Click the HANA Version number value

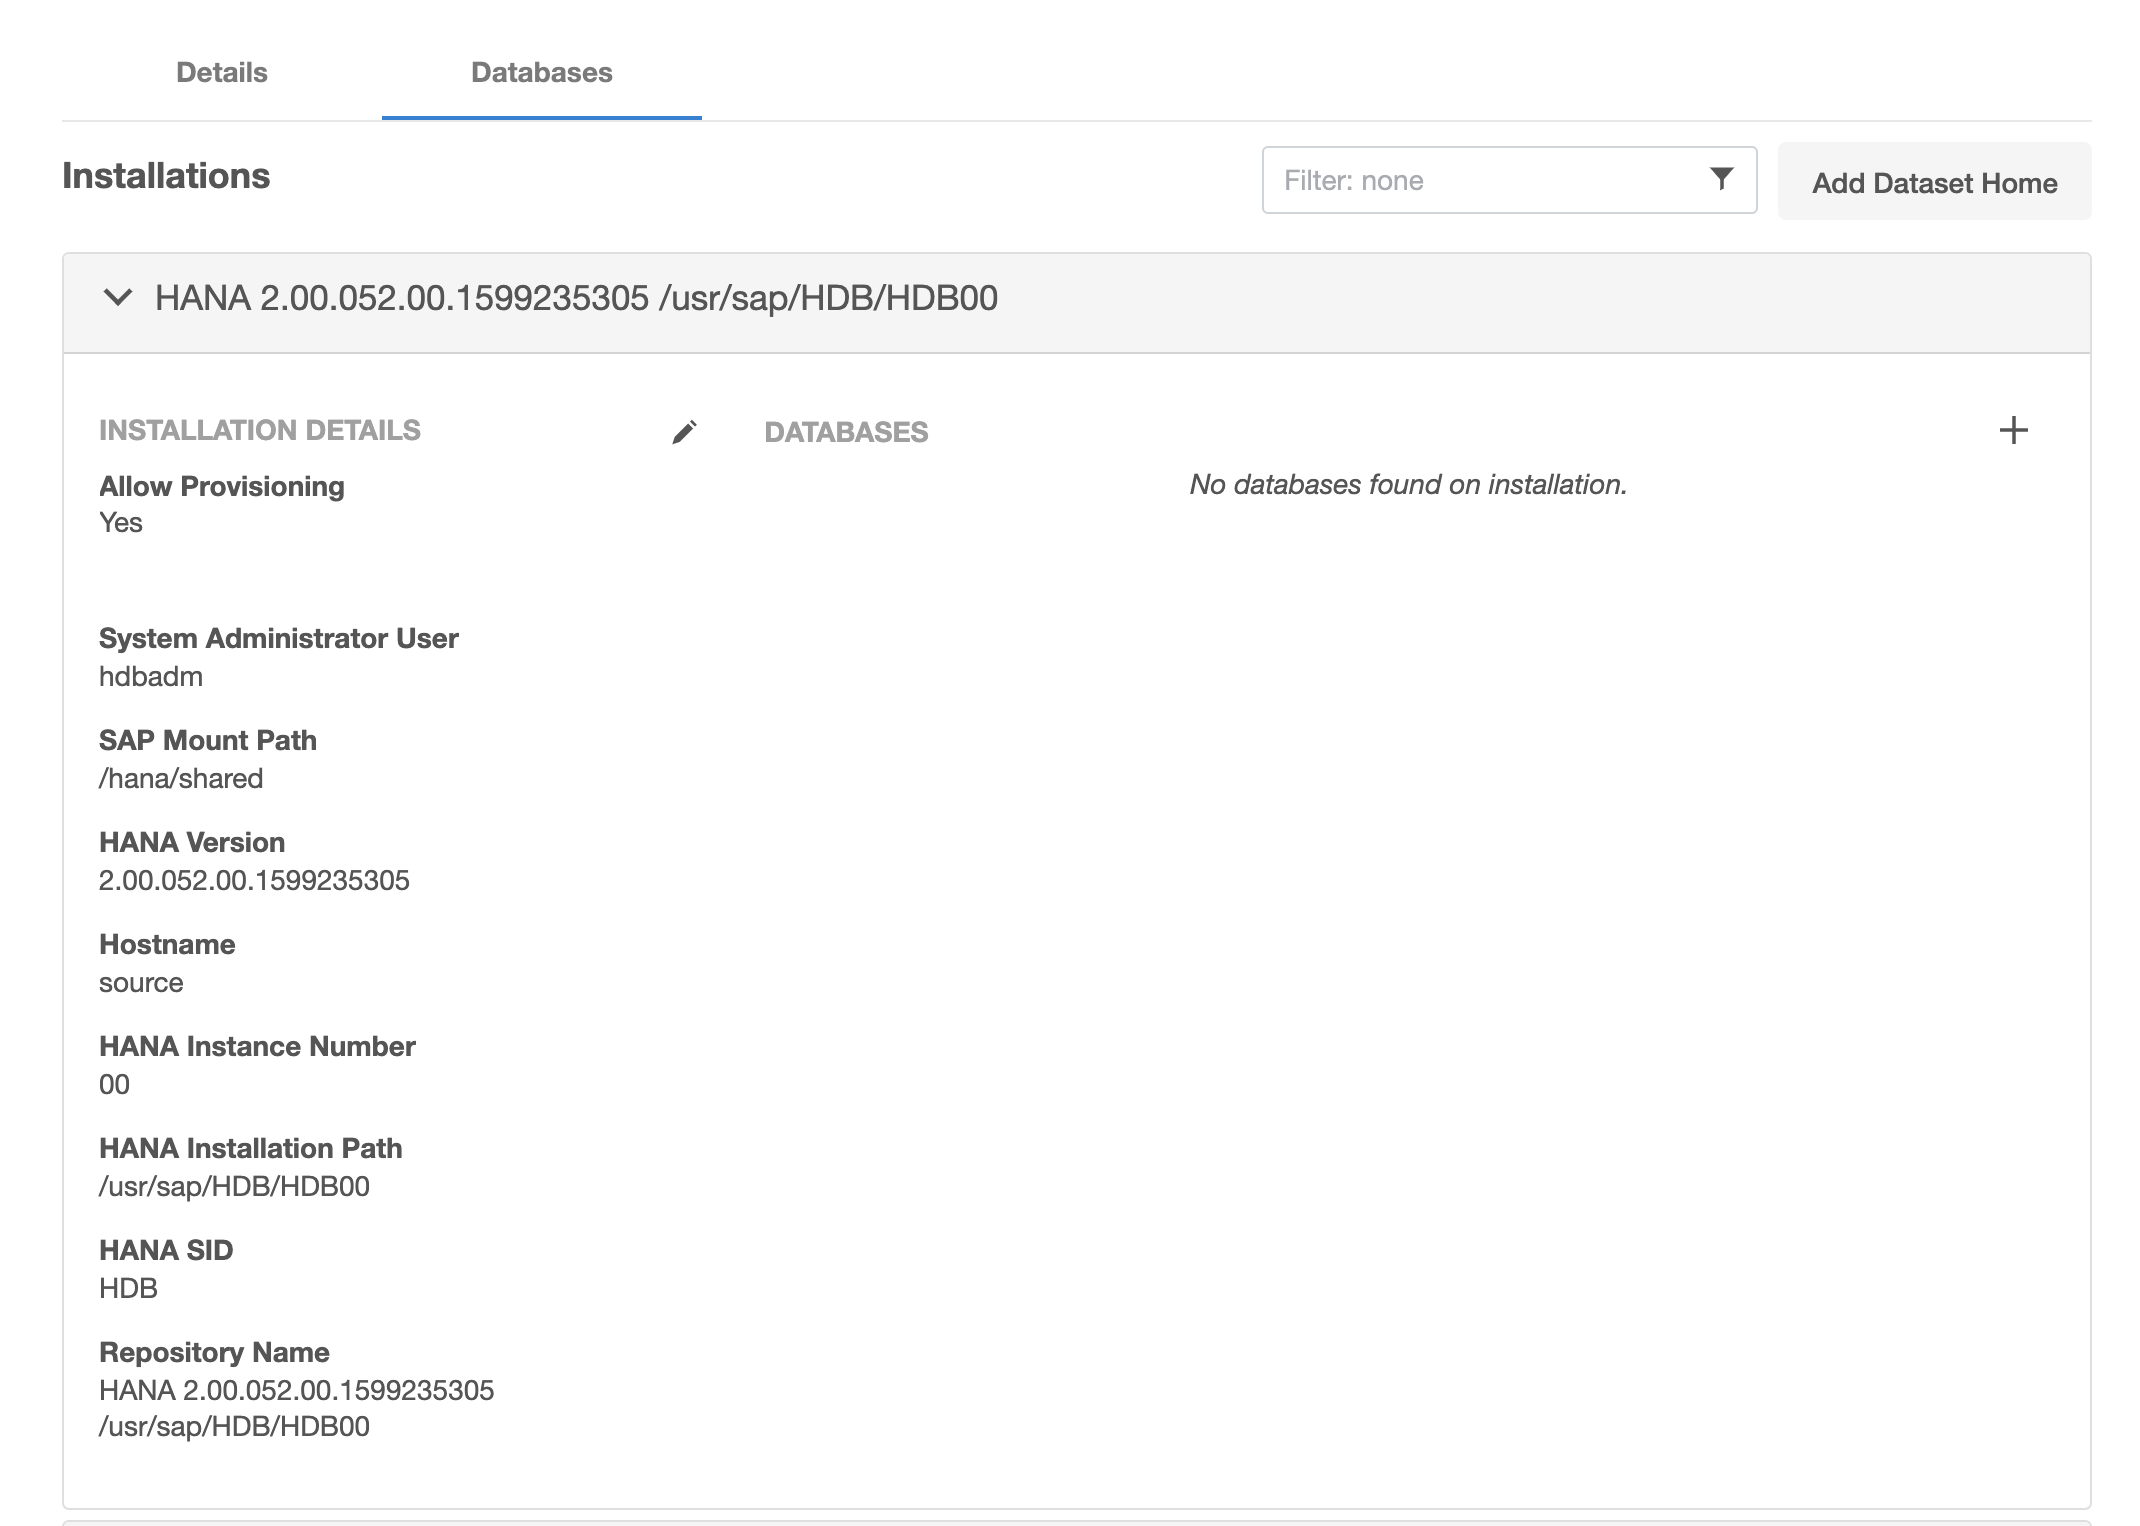pos(254,881)
